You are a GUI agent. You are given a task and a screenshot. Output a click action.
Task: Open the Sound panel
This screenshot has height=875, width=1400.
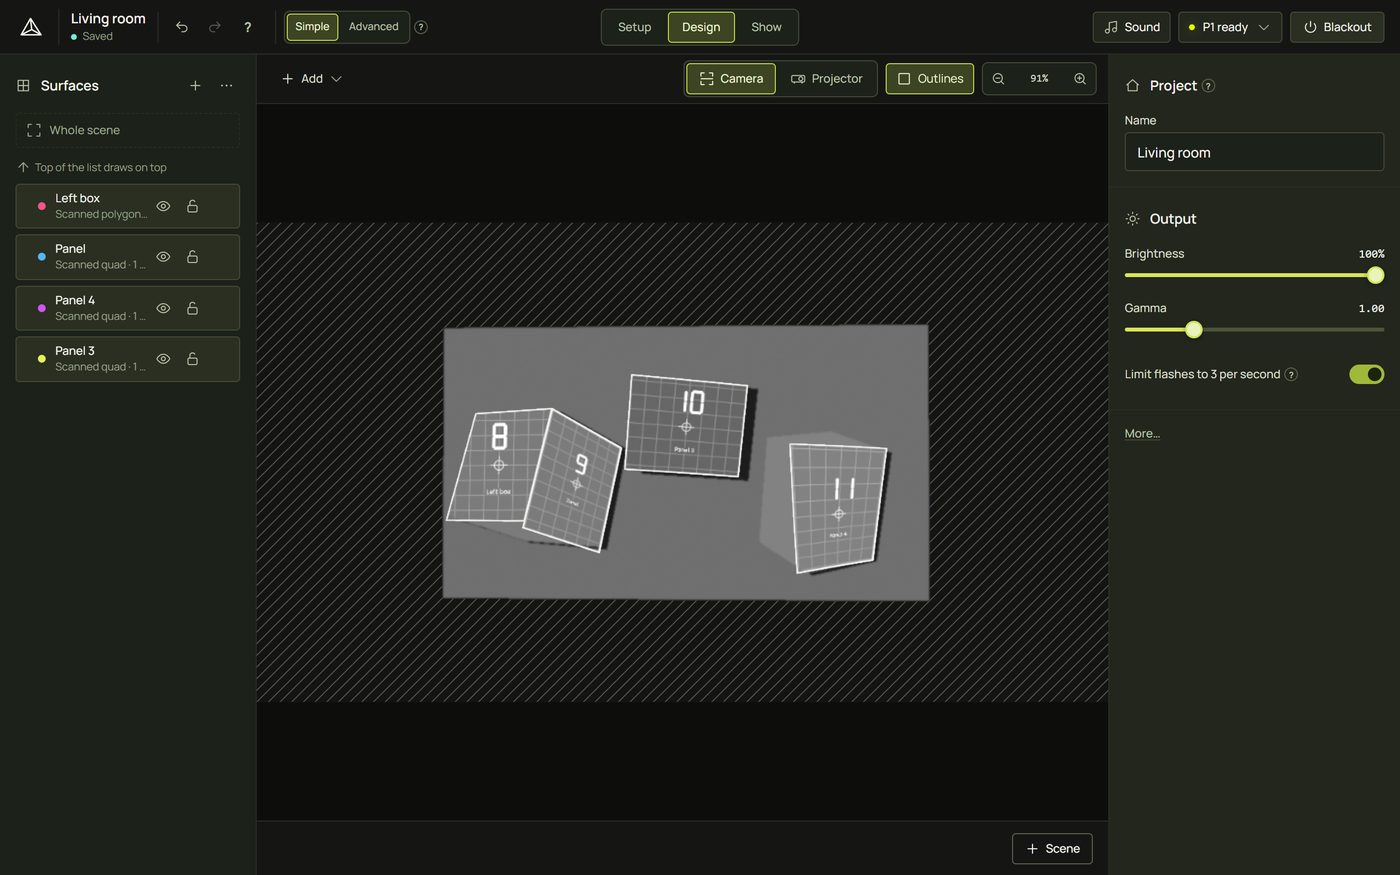(1131, 27)
